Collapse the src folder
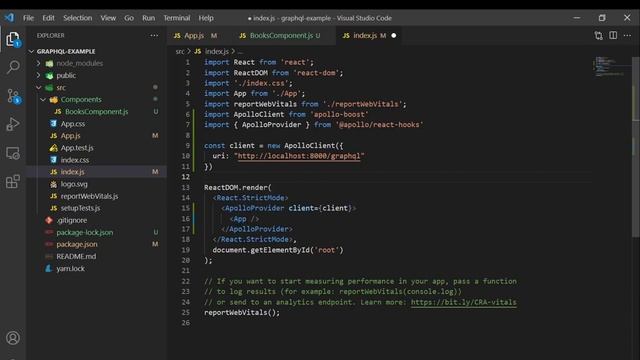Screen dimensions: 640x360 38,87
